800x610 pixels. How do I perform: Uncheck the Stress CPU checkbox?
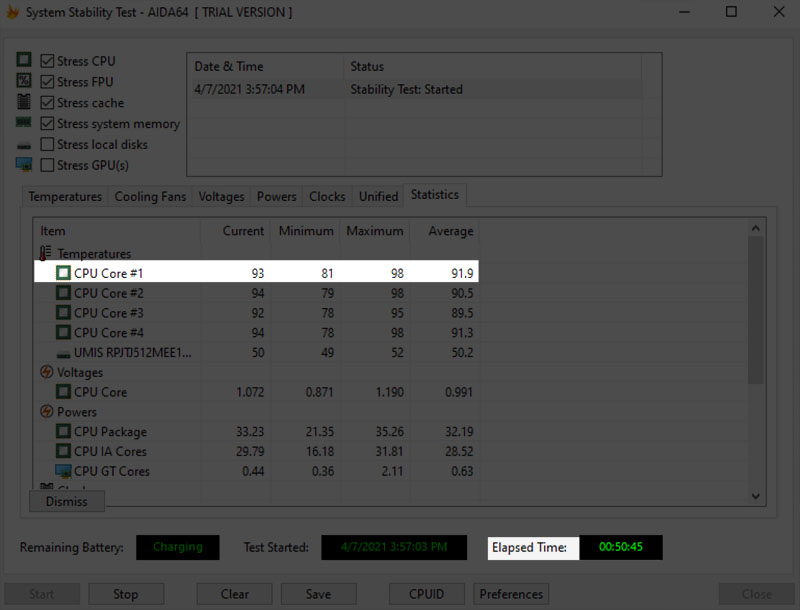47,61
